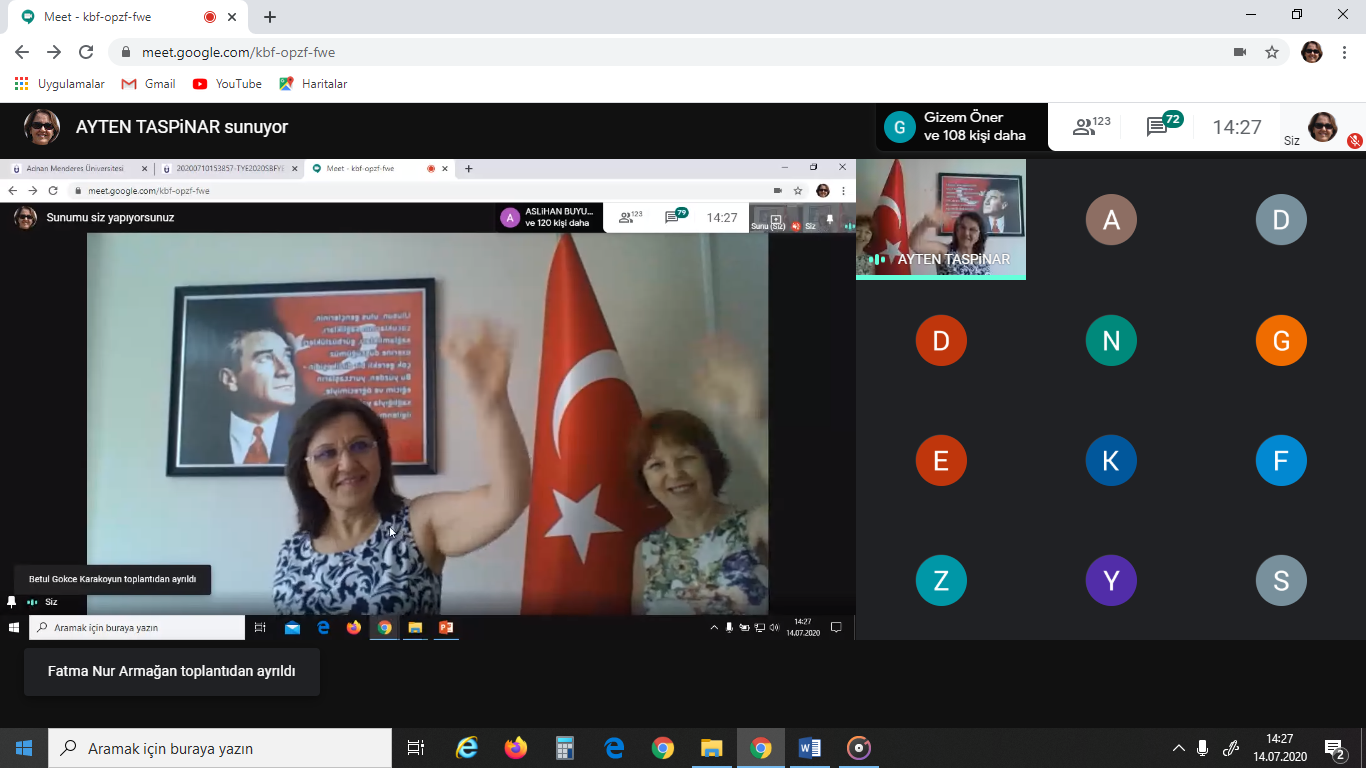Click the camera permission icon in address bar
This screenshot has width=1366, height=768.
point(1240,52)
